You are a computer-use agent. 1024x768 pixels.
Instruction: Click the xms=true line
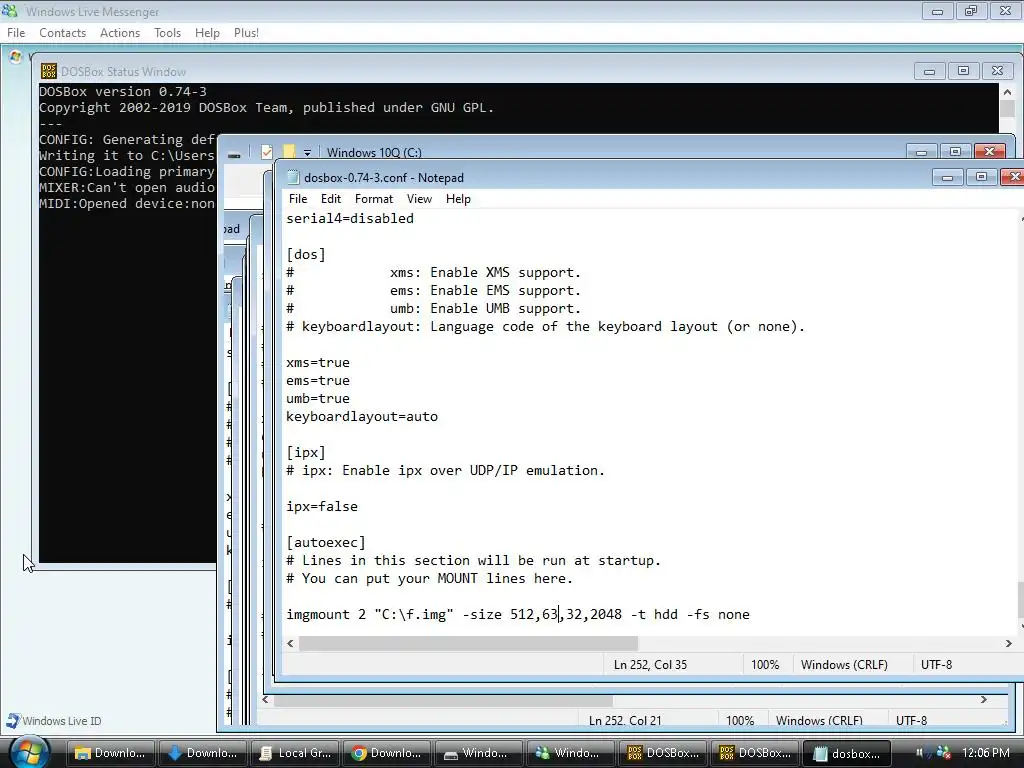[318, 362]
